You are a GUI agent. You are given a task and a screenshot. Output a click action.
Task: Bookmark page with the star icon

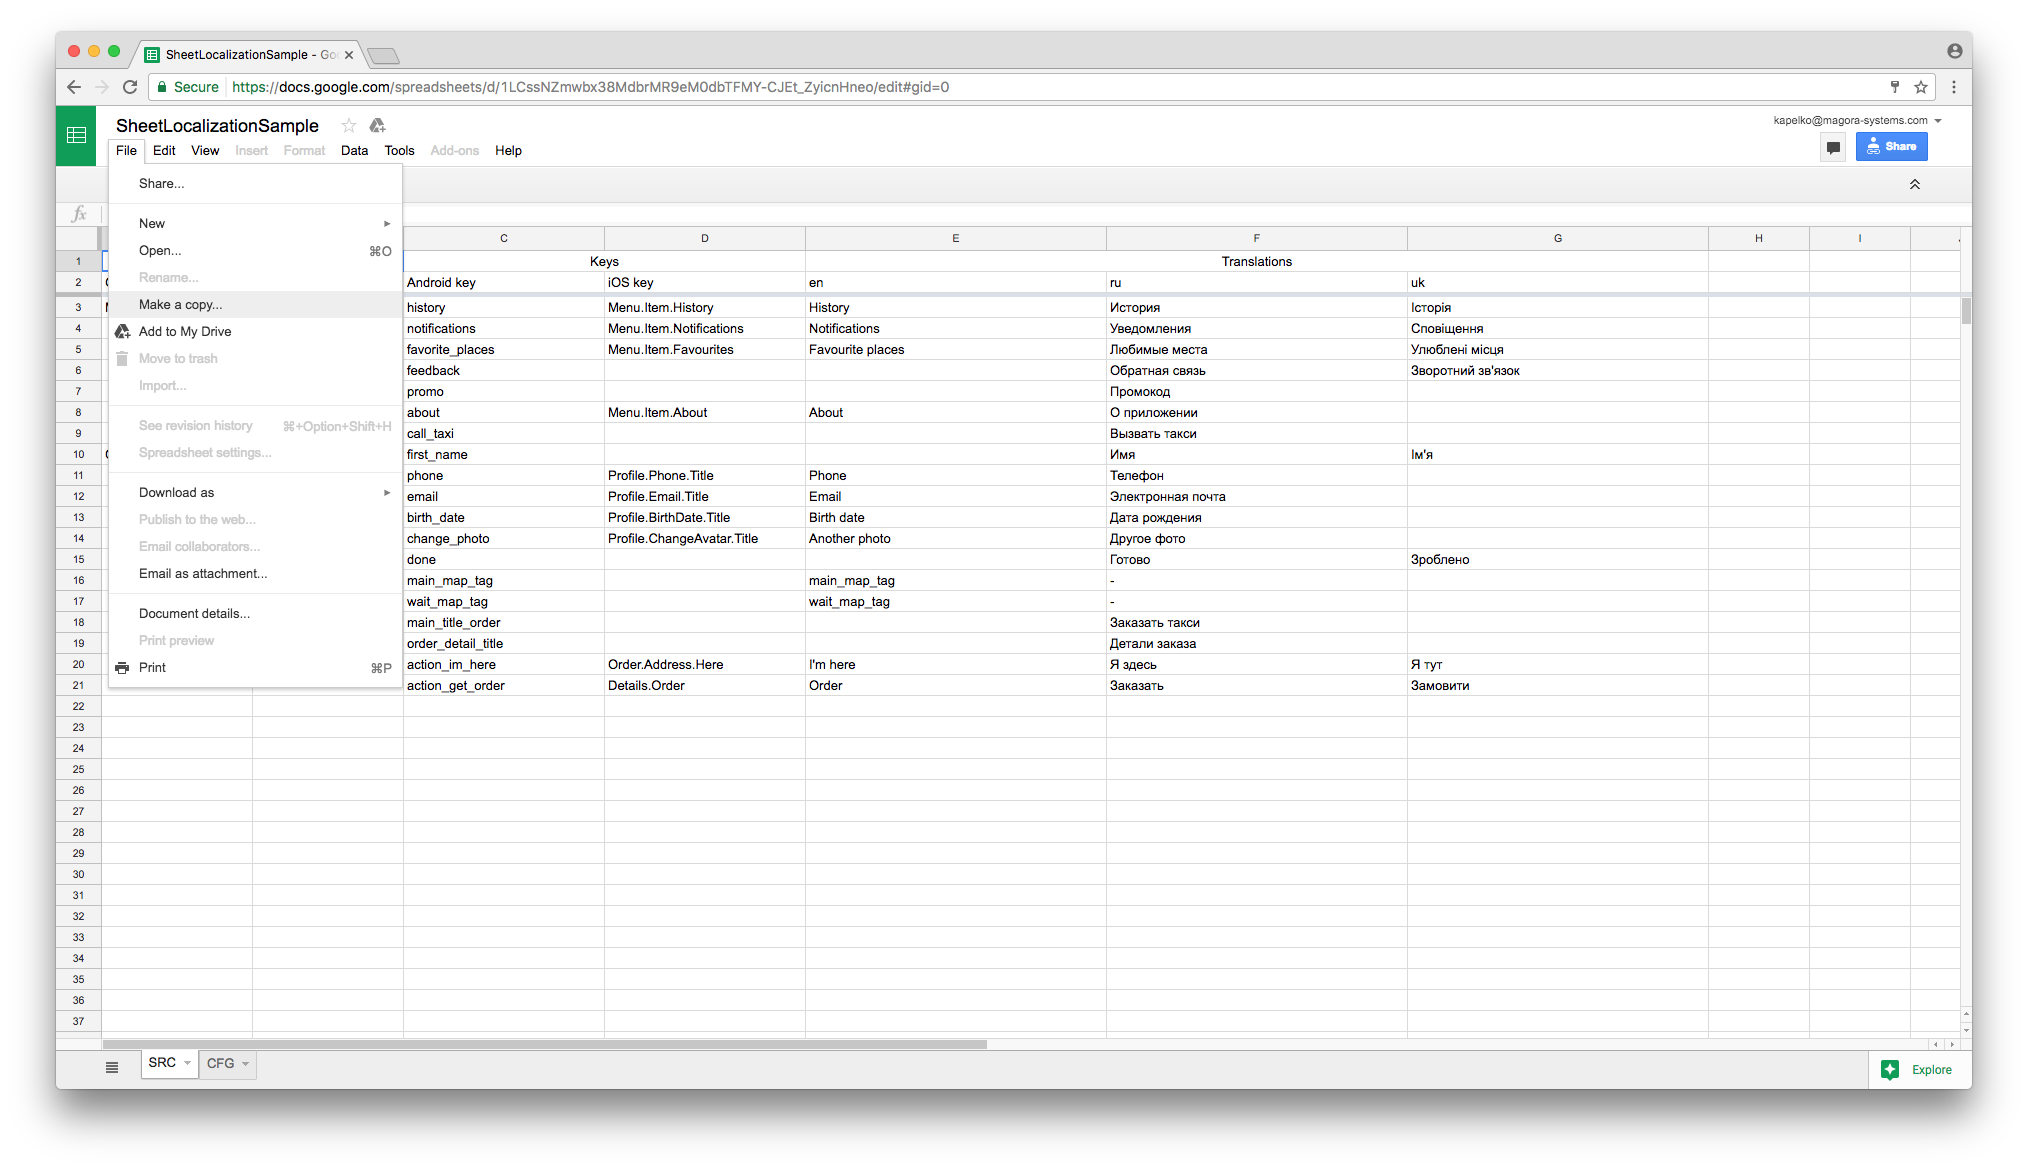click(1921, 87)
